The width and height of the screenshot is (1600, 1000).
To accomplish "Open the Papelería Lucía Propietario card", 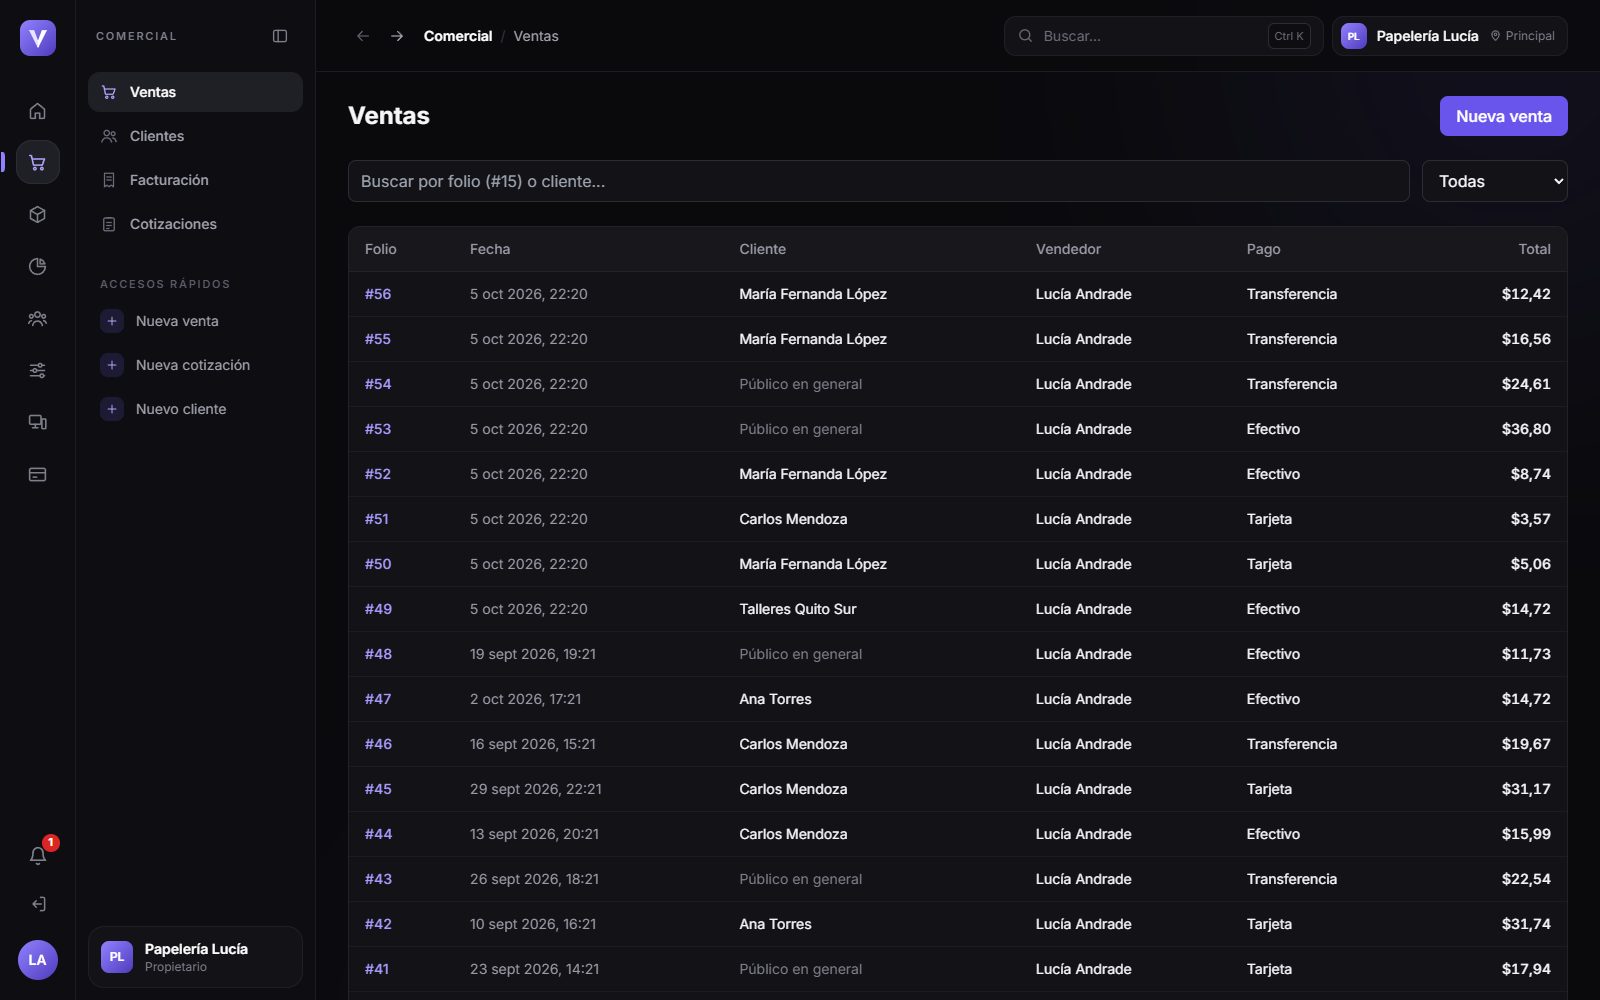I will (195, 957).
